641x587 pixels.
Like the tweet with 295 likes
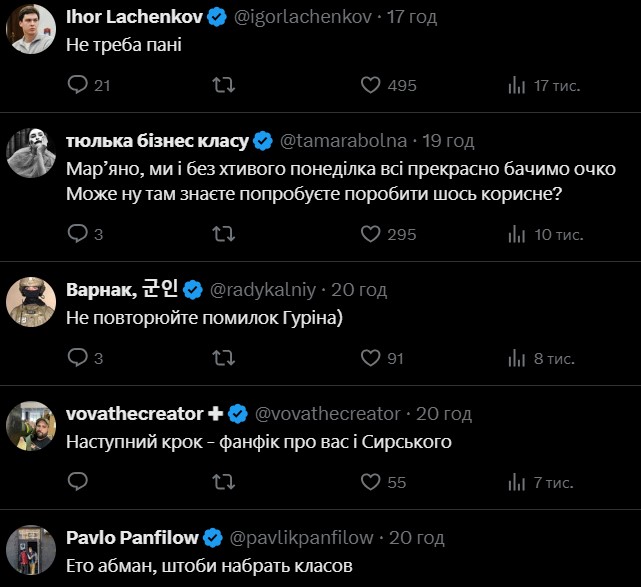pos(371,234)
